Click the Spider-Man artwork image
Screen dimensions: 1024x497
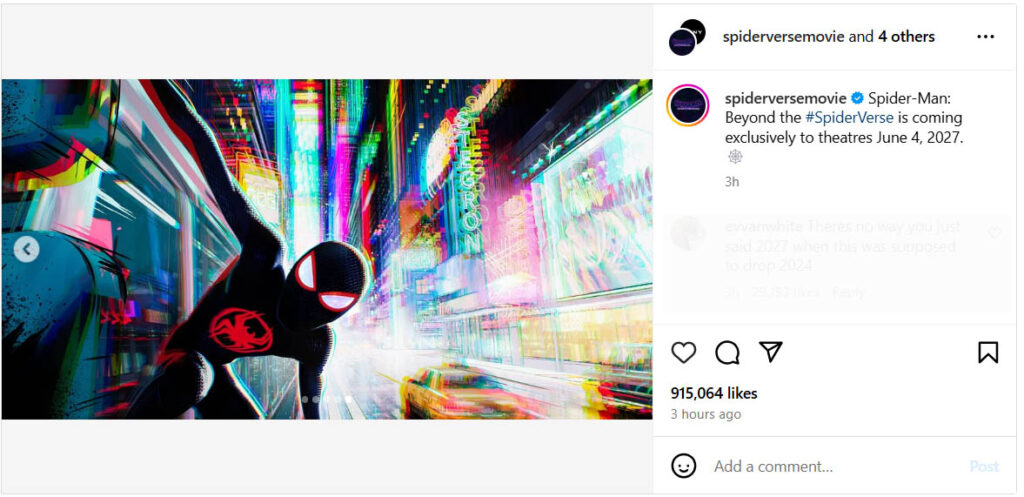tap(327, 249)
